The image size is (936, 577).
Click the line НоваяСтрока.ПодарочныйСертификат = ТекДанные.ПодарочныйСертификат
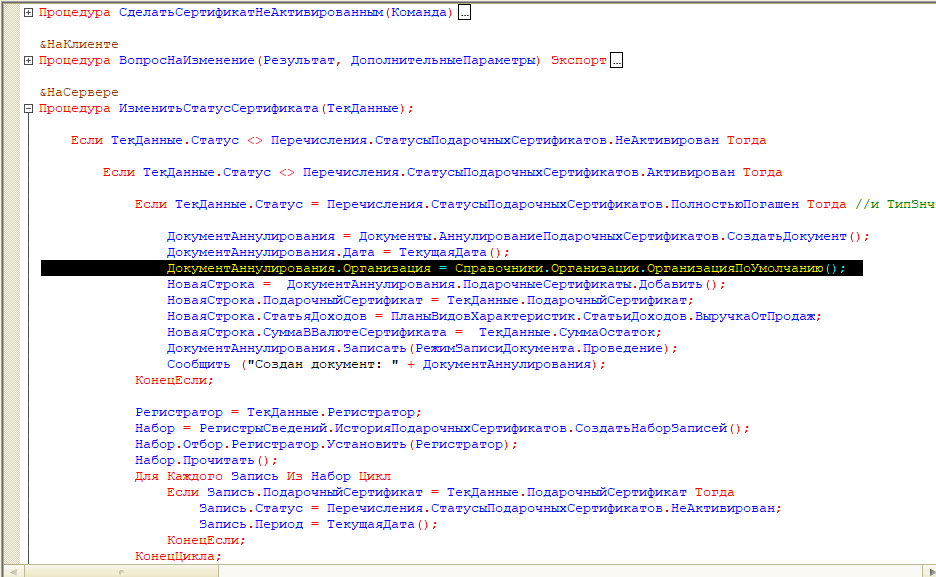pyautogui.click(x=430, y=300)
